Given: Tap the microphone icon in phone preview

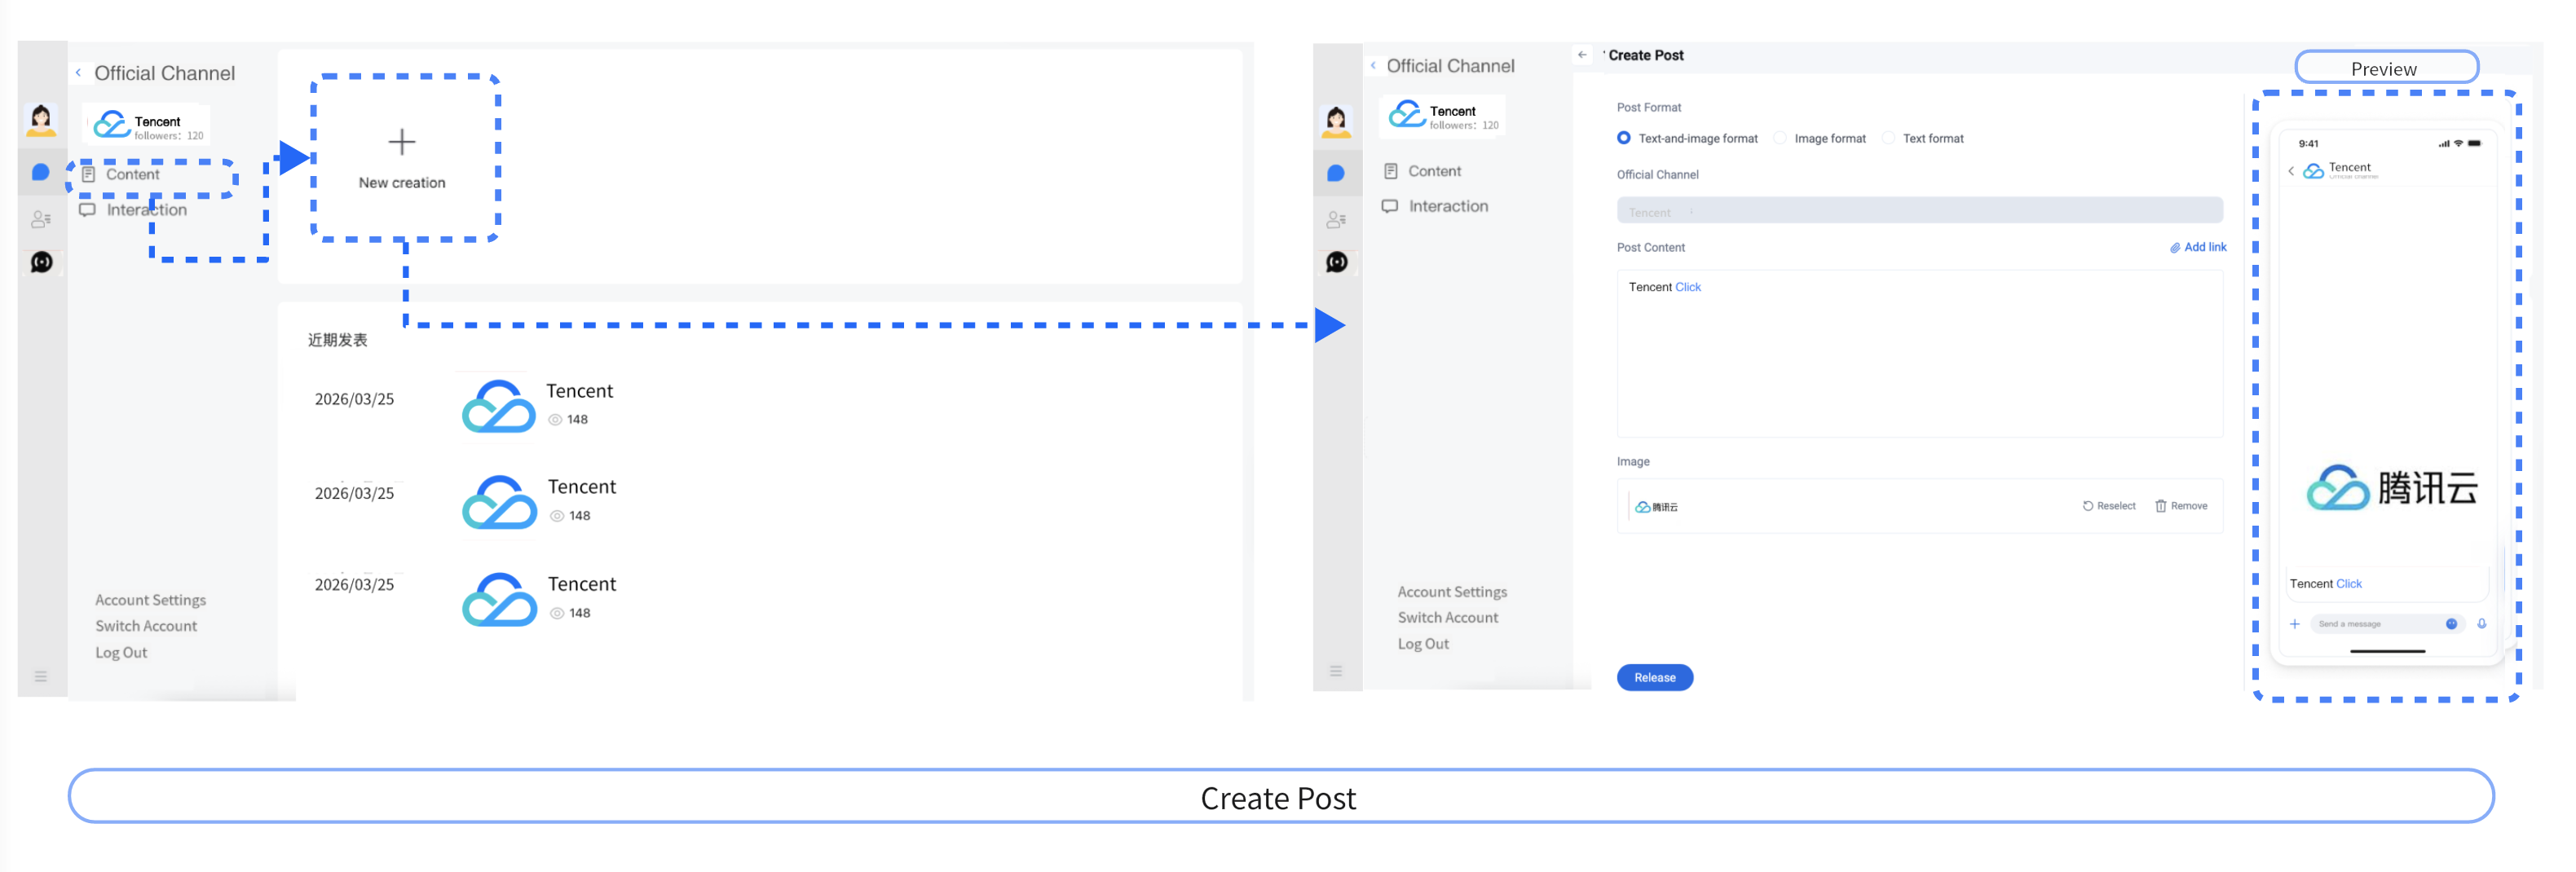Looking at the screenshot, I should (2482, 624).
